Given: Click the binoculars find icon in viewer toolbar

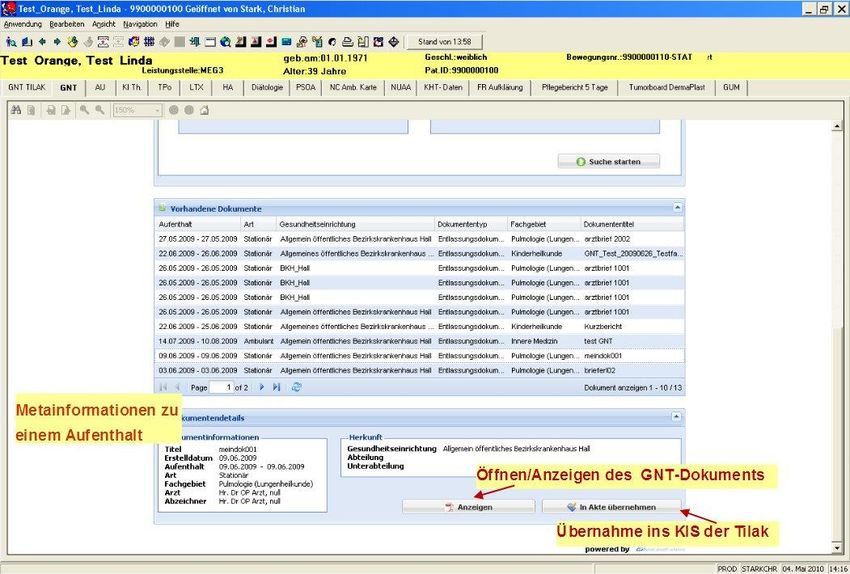Looking at the screenshot, I should pyautogui.click(x=16, y=110).
